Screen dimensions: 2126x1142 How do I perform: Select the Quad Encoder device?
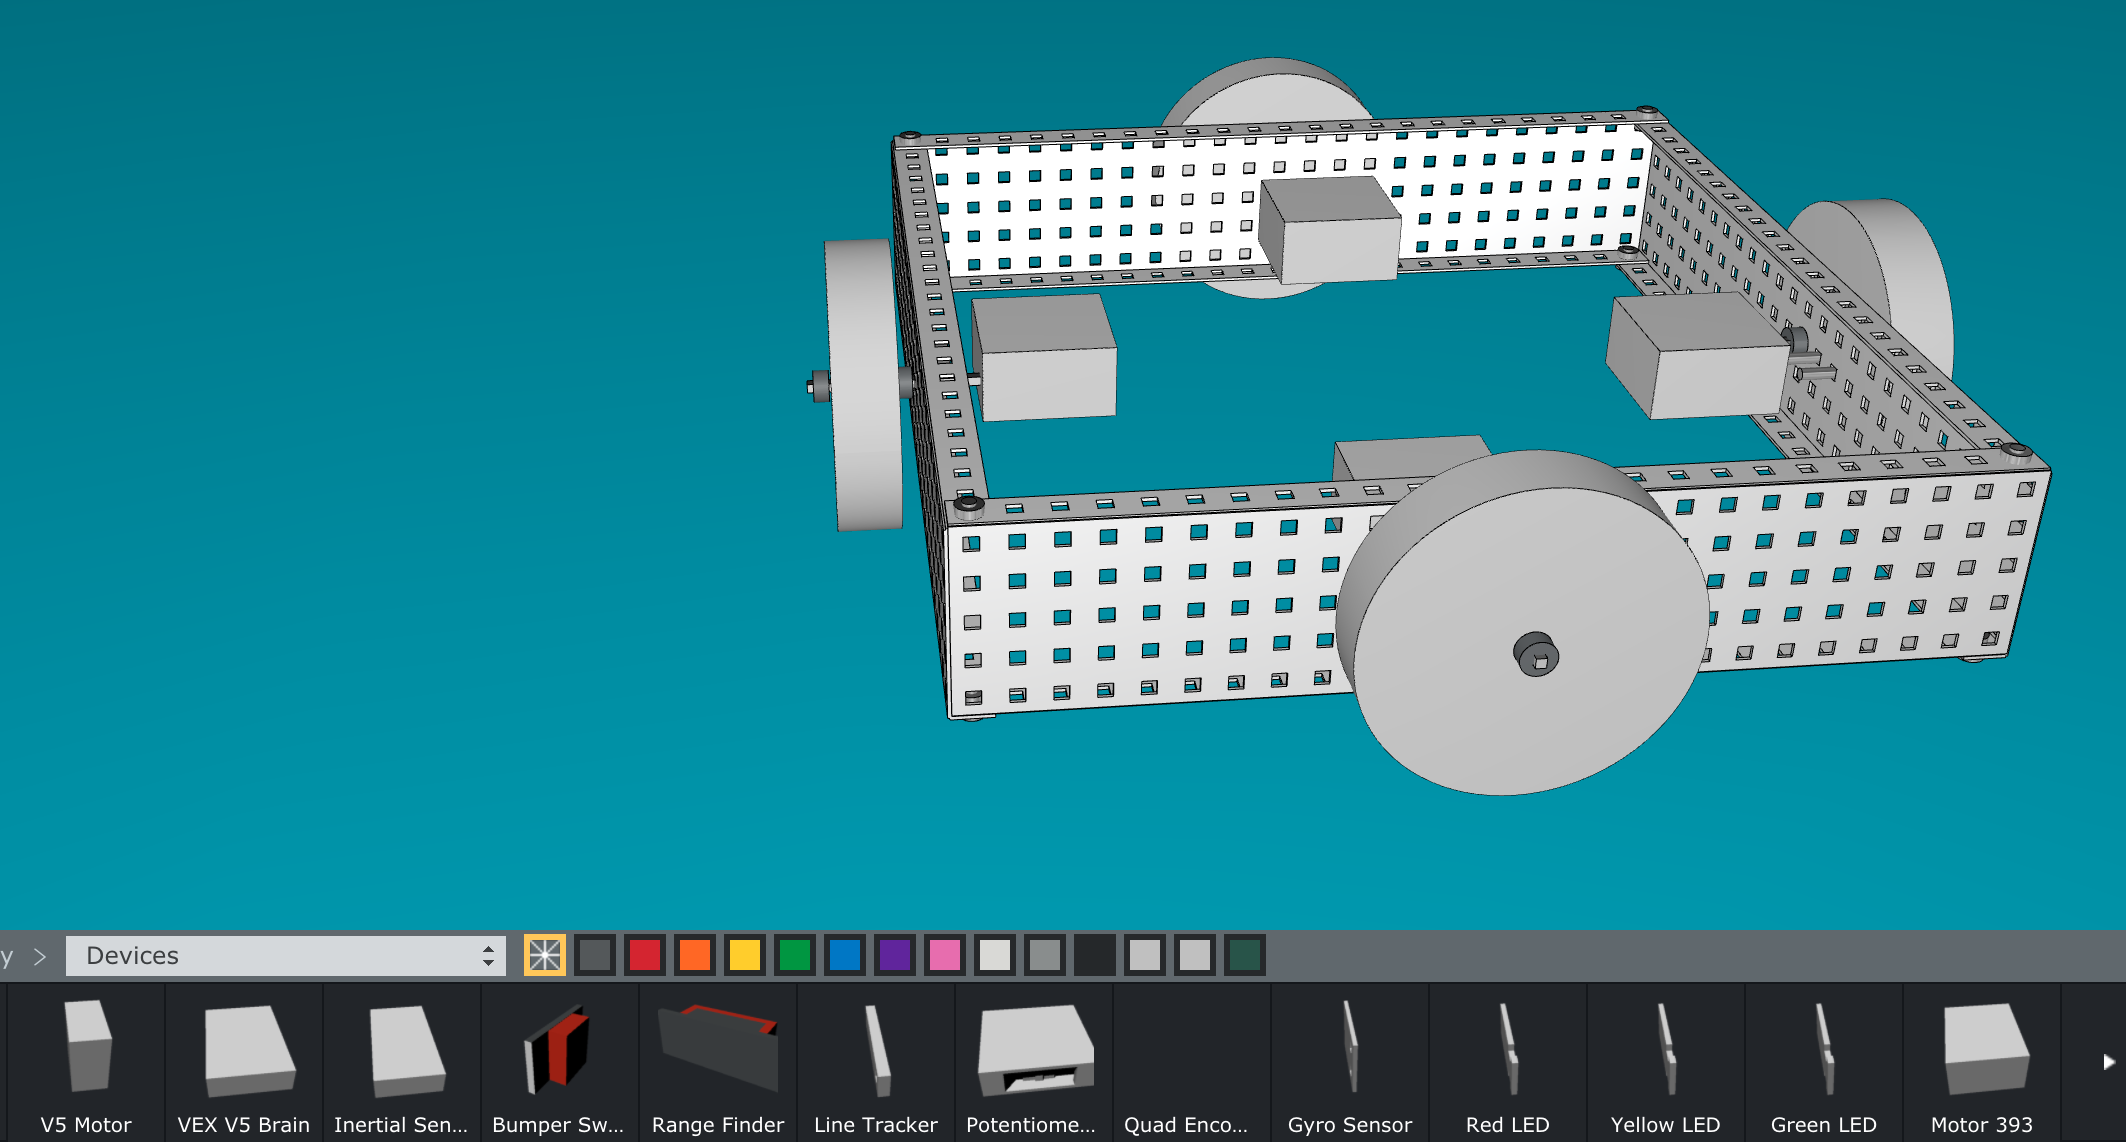[1192, 1063]
